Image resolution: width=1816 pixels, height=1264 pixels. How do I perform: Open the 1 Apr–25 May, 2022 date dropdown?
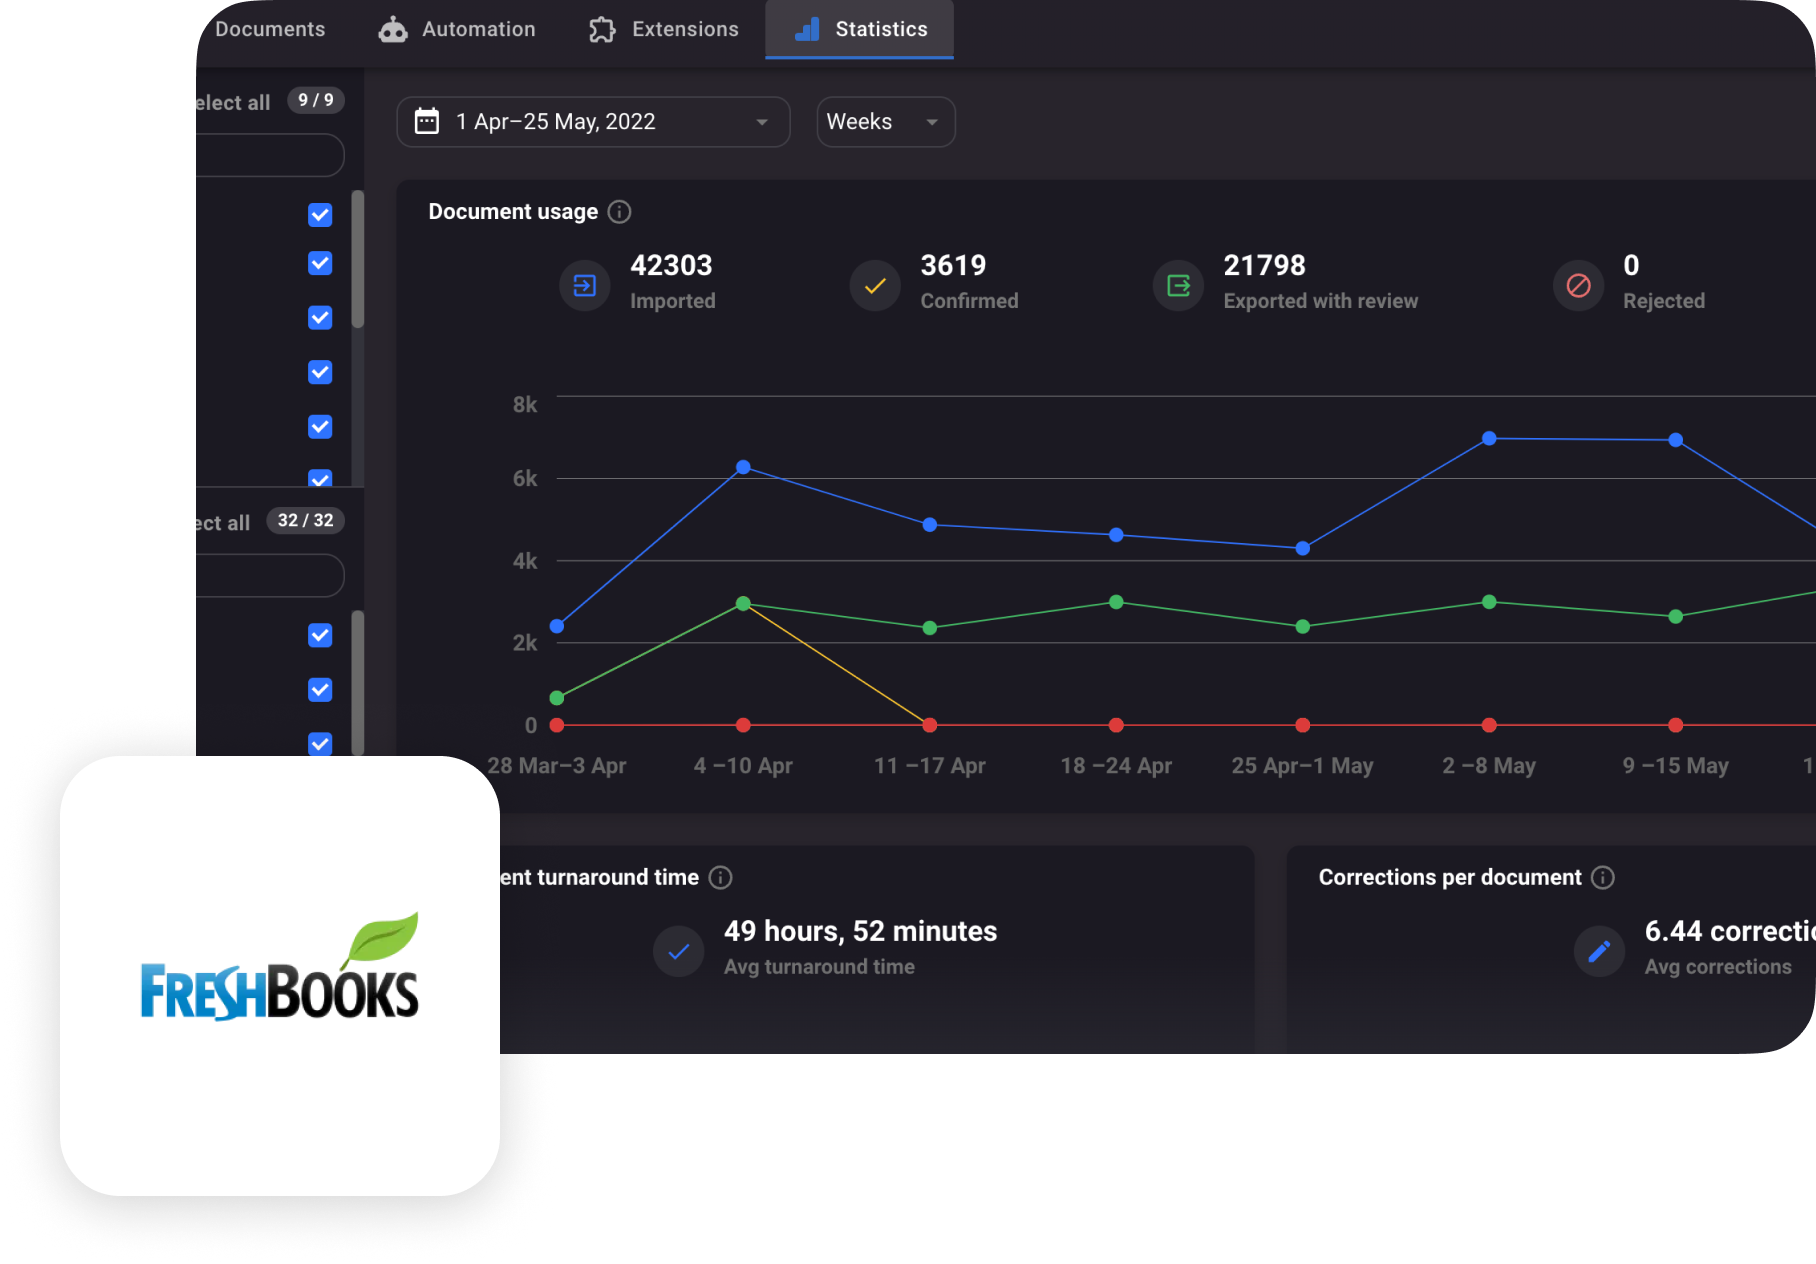coord(593,122)
